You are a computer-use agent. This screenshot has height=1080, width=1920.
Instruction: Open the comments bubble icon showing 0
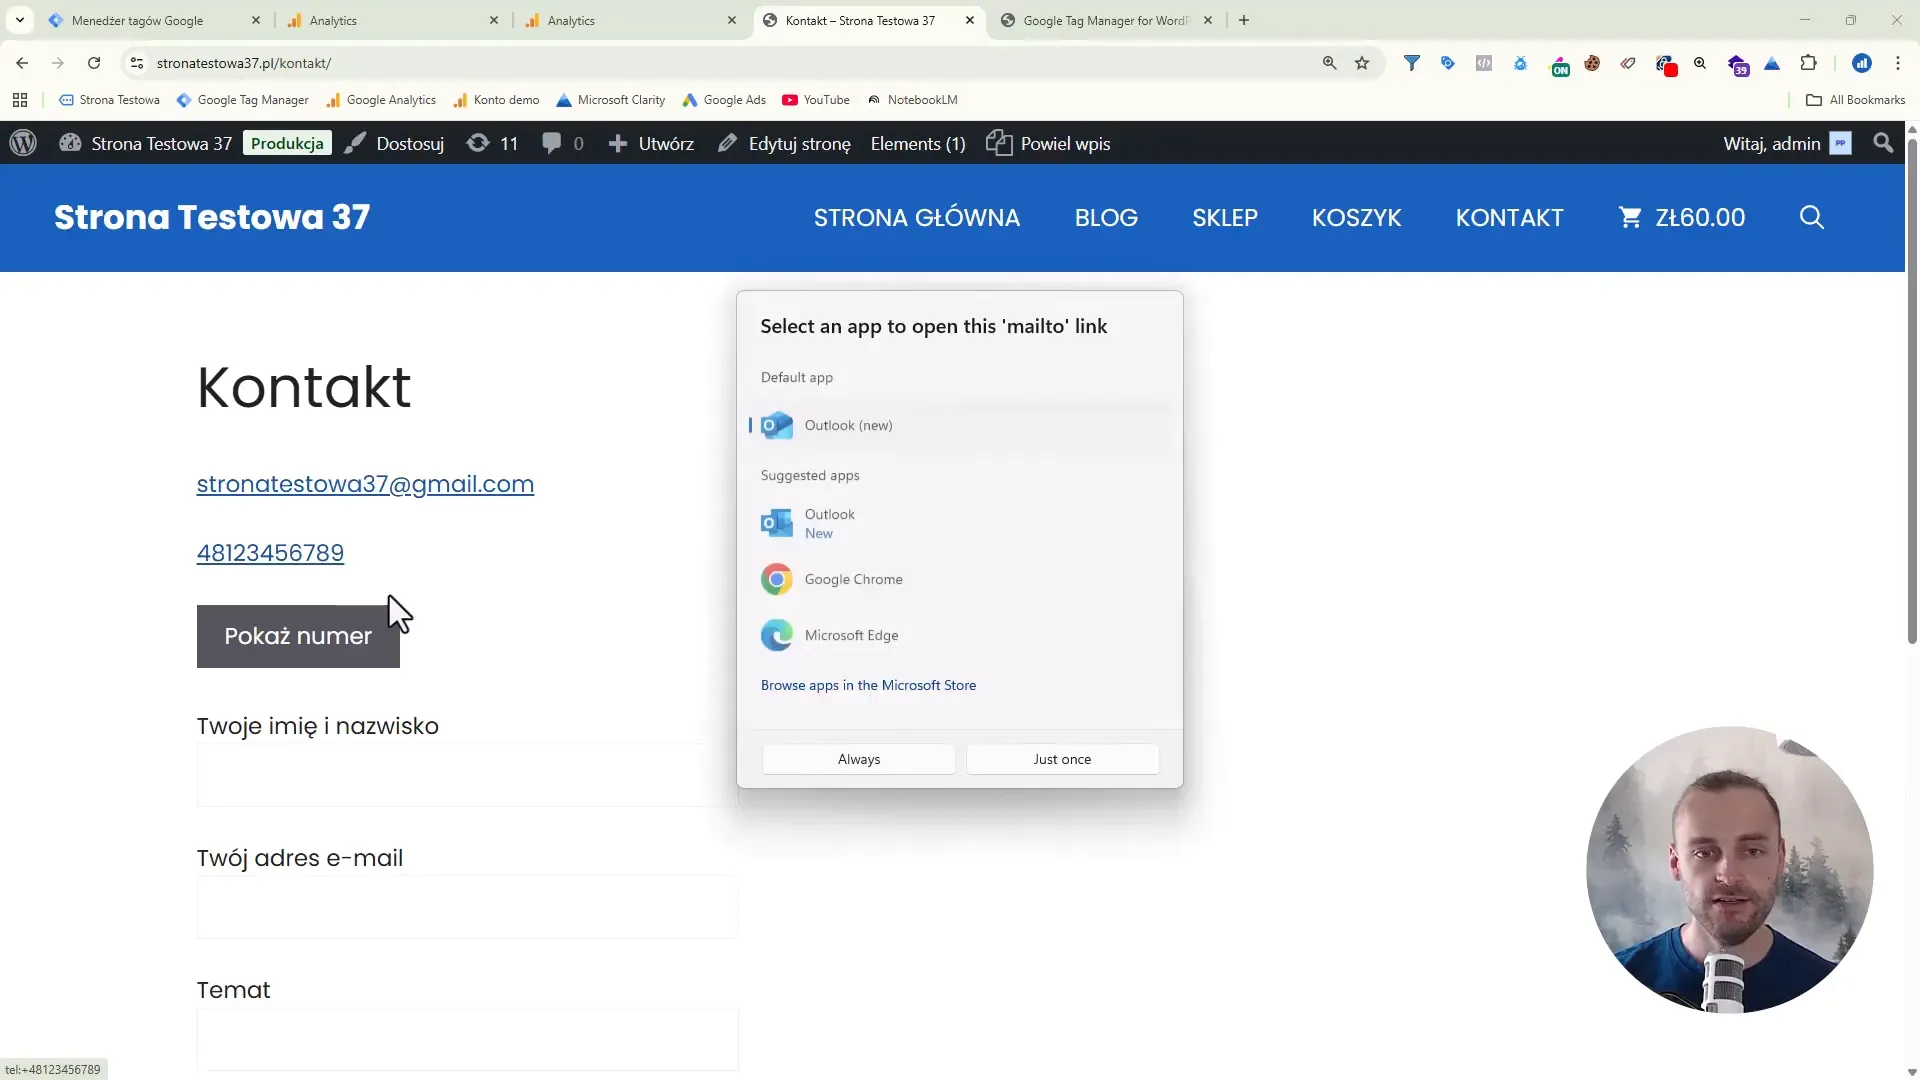[x=562, y=143]
